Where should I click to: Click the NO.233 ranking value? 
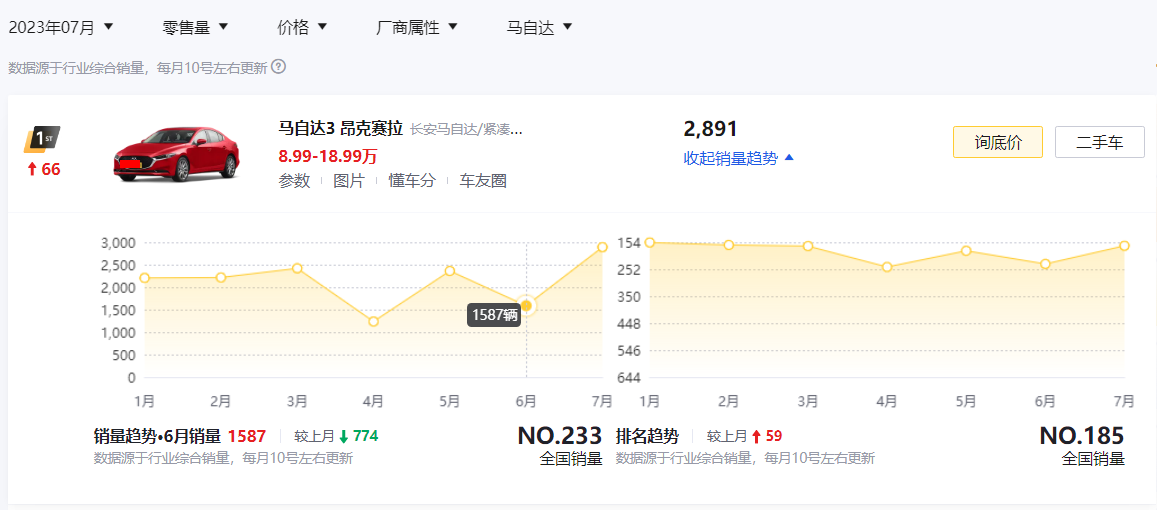[x=560, y=435]
